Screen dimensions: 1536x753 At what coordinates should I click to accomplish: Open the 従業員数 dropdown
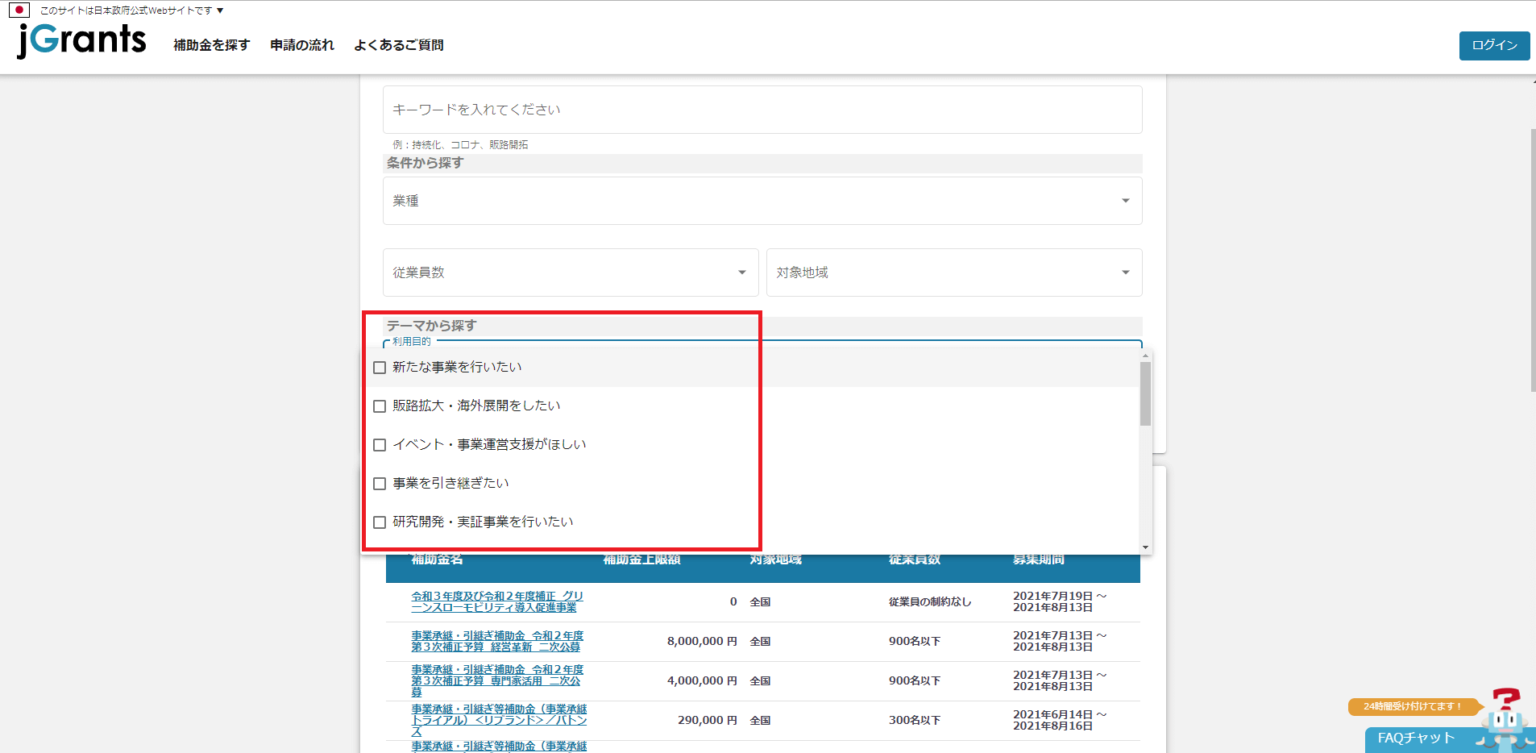click(569, 272)
